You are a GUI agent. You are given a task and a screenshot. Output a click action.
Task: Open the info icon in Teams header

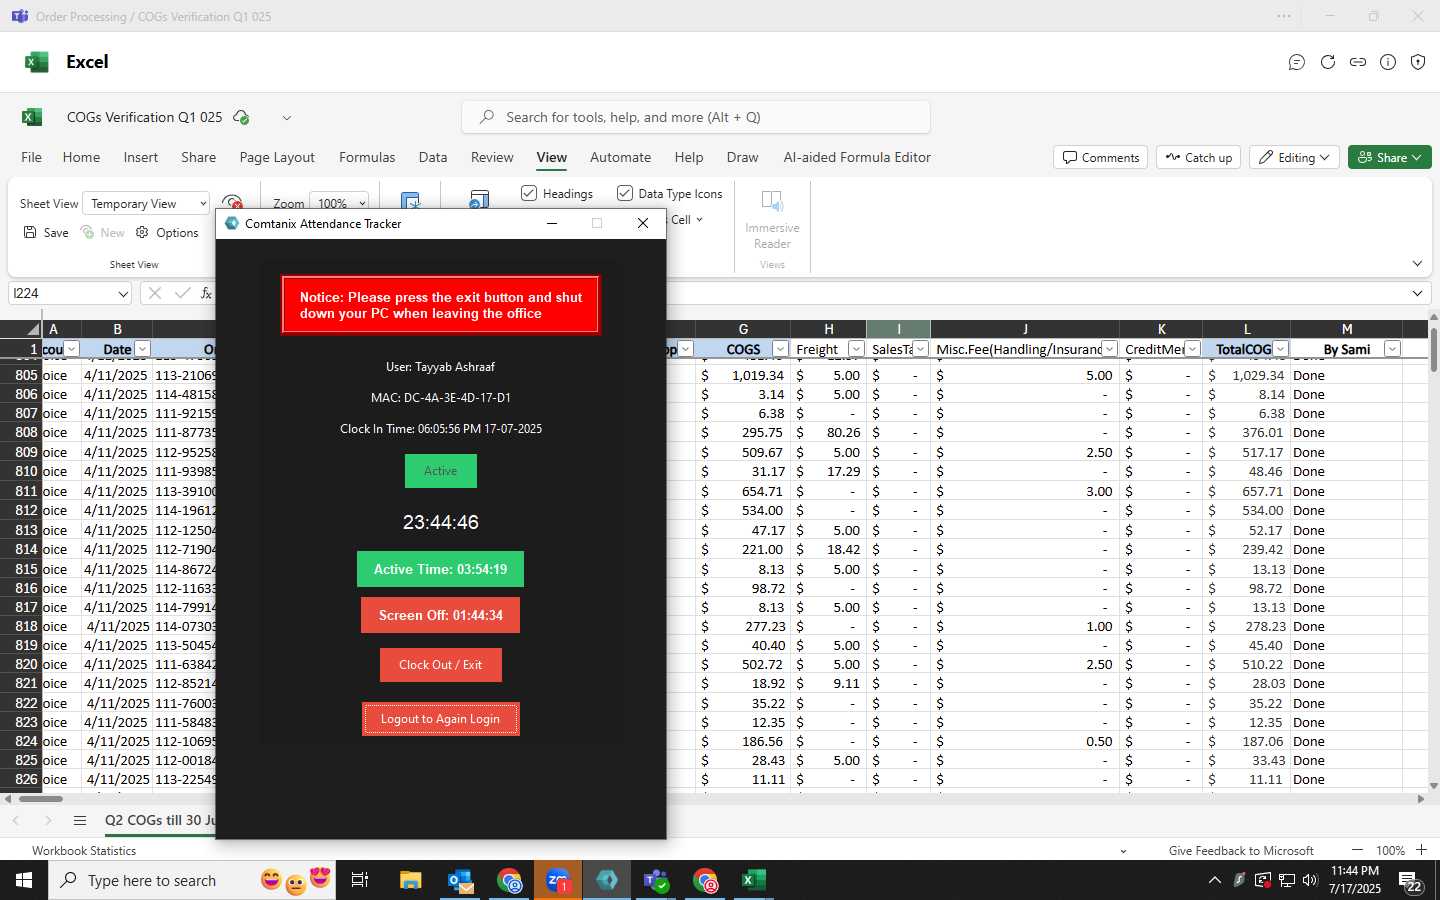[x=1388, y=62]
